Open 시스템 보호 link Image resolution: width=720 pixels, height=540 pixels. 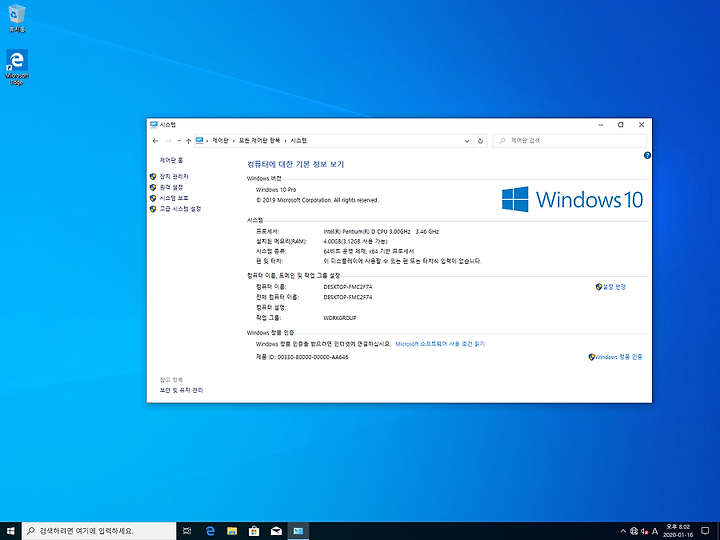pyautogui.click(x=174, y=198)
